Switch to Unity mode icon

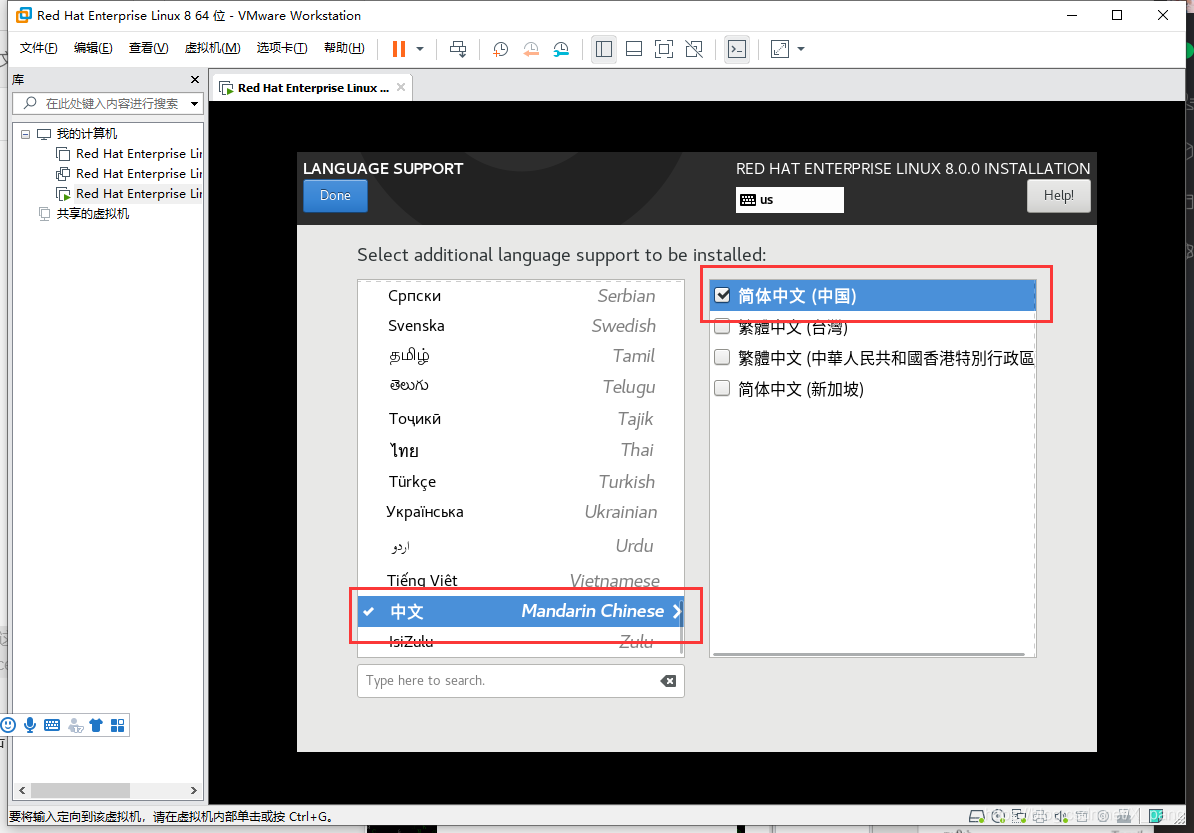(694, 49)
